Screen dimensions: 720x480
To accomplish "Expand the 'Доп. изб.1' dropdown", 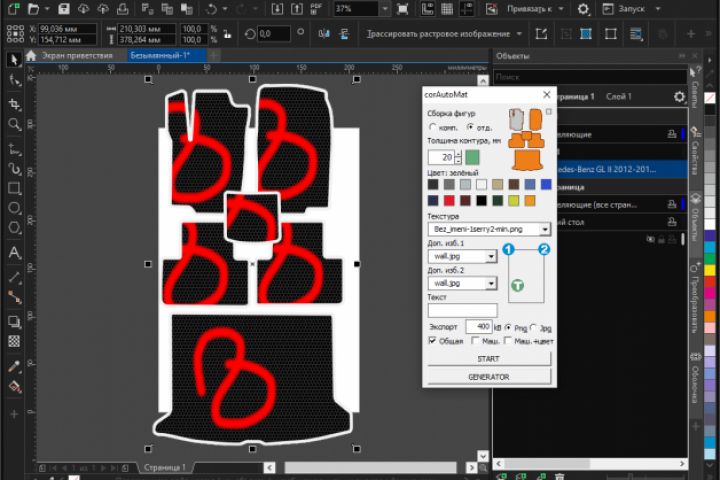I will click(x=491, y=256).
